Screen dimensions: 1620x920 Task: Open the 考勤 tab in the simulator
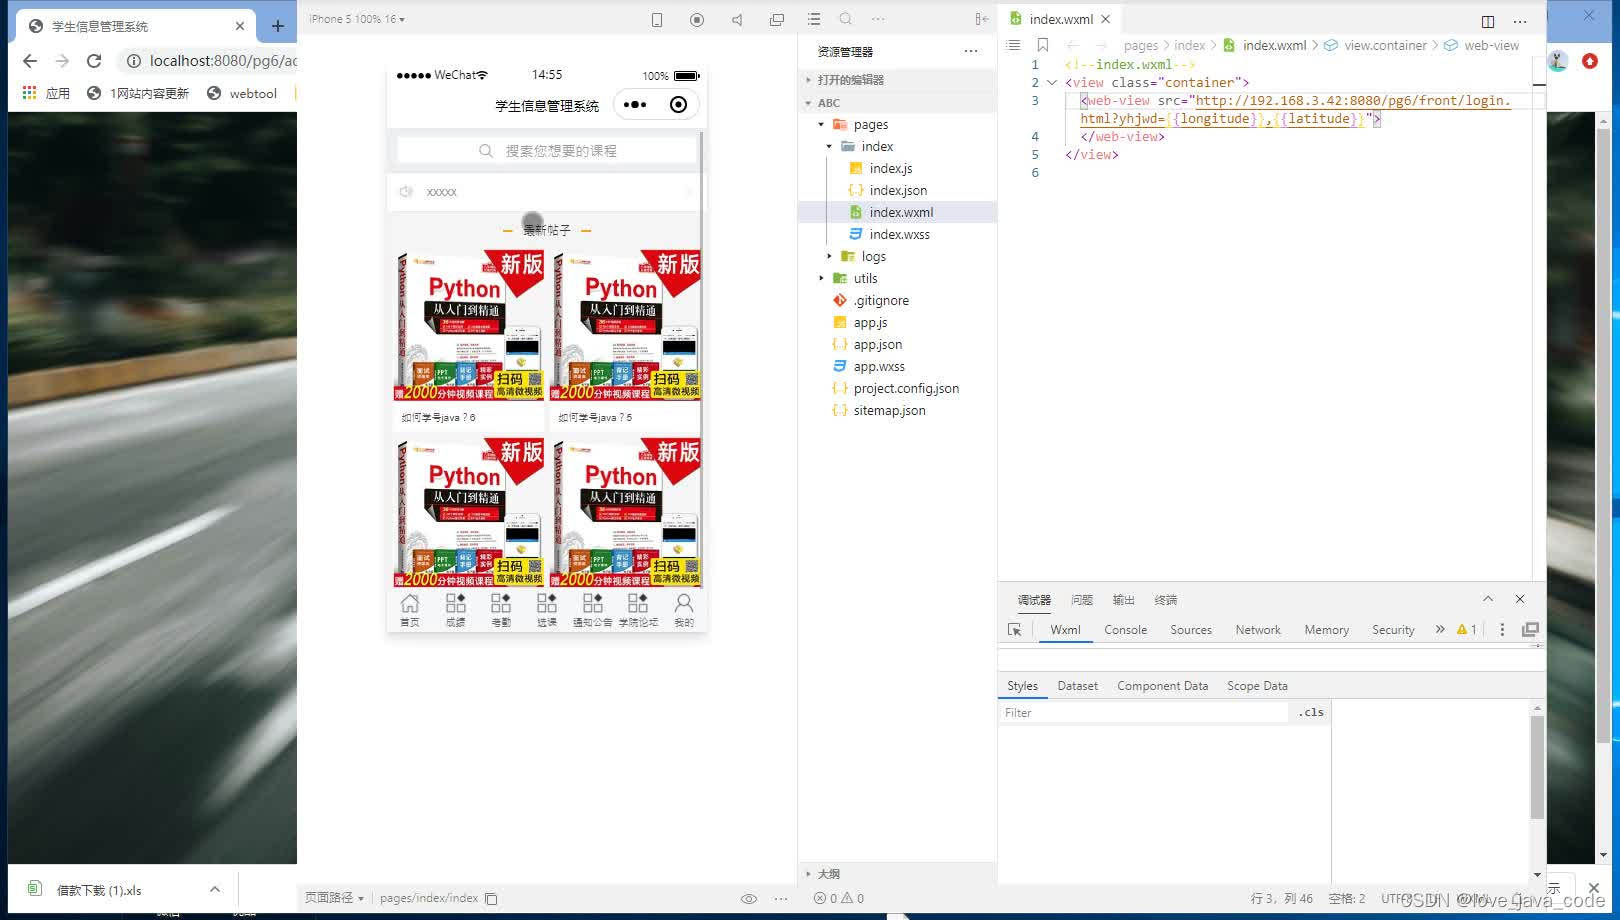pyautogui.click(x=501, y=610)
